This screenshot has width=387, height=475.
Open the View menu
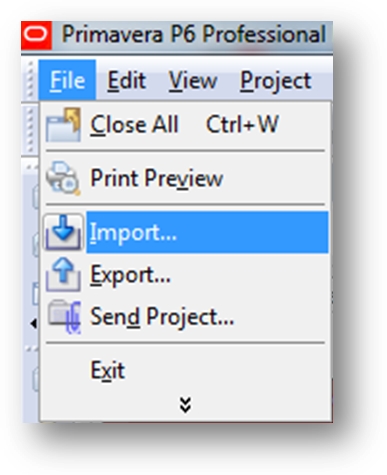(193, 80)
